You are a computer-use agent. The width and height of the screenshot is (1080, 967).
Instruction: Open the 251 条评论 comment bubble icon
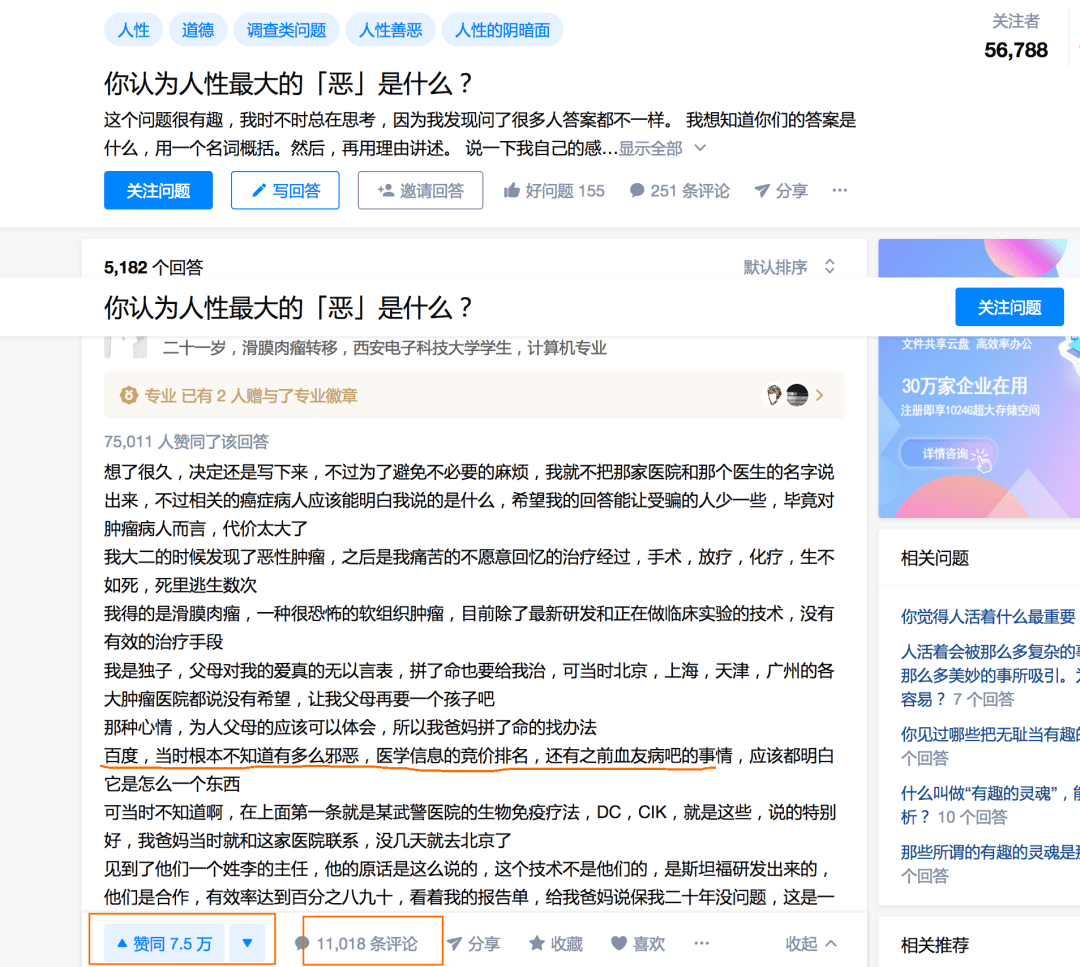coord(637,190)
